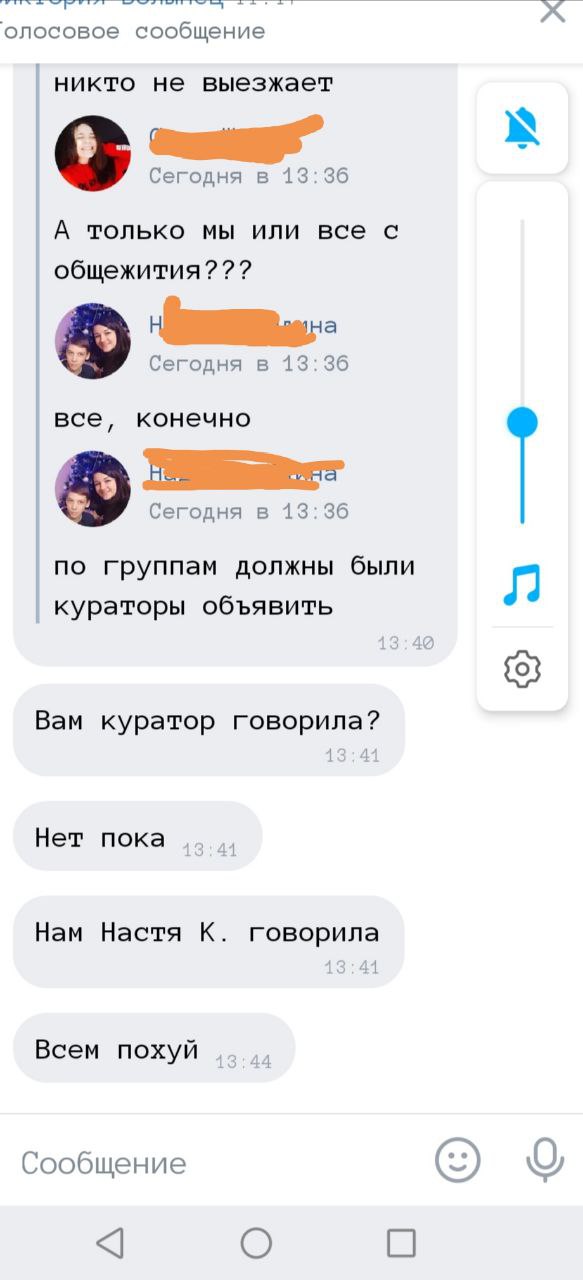This screenshot has width=583, height=1280.
Task: Open the emoji smiley picker
Action: [458, 1161]
